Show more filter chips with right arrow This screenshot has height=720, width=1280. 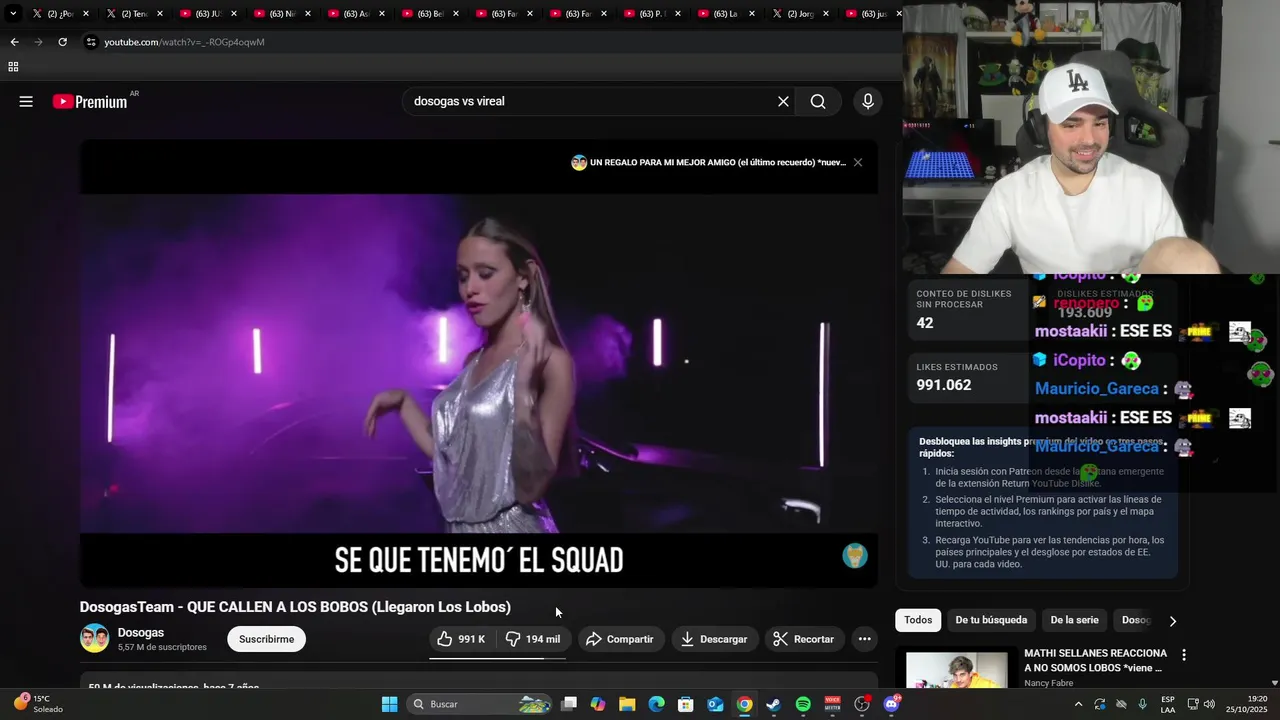(x=1172, y=621)
